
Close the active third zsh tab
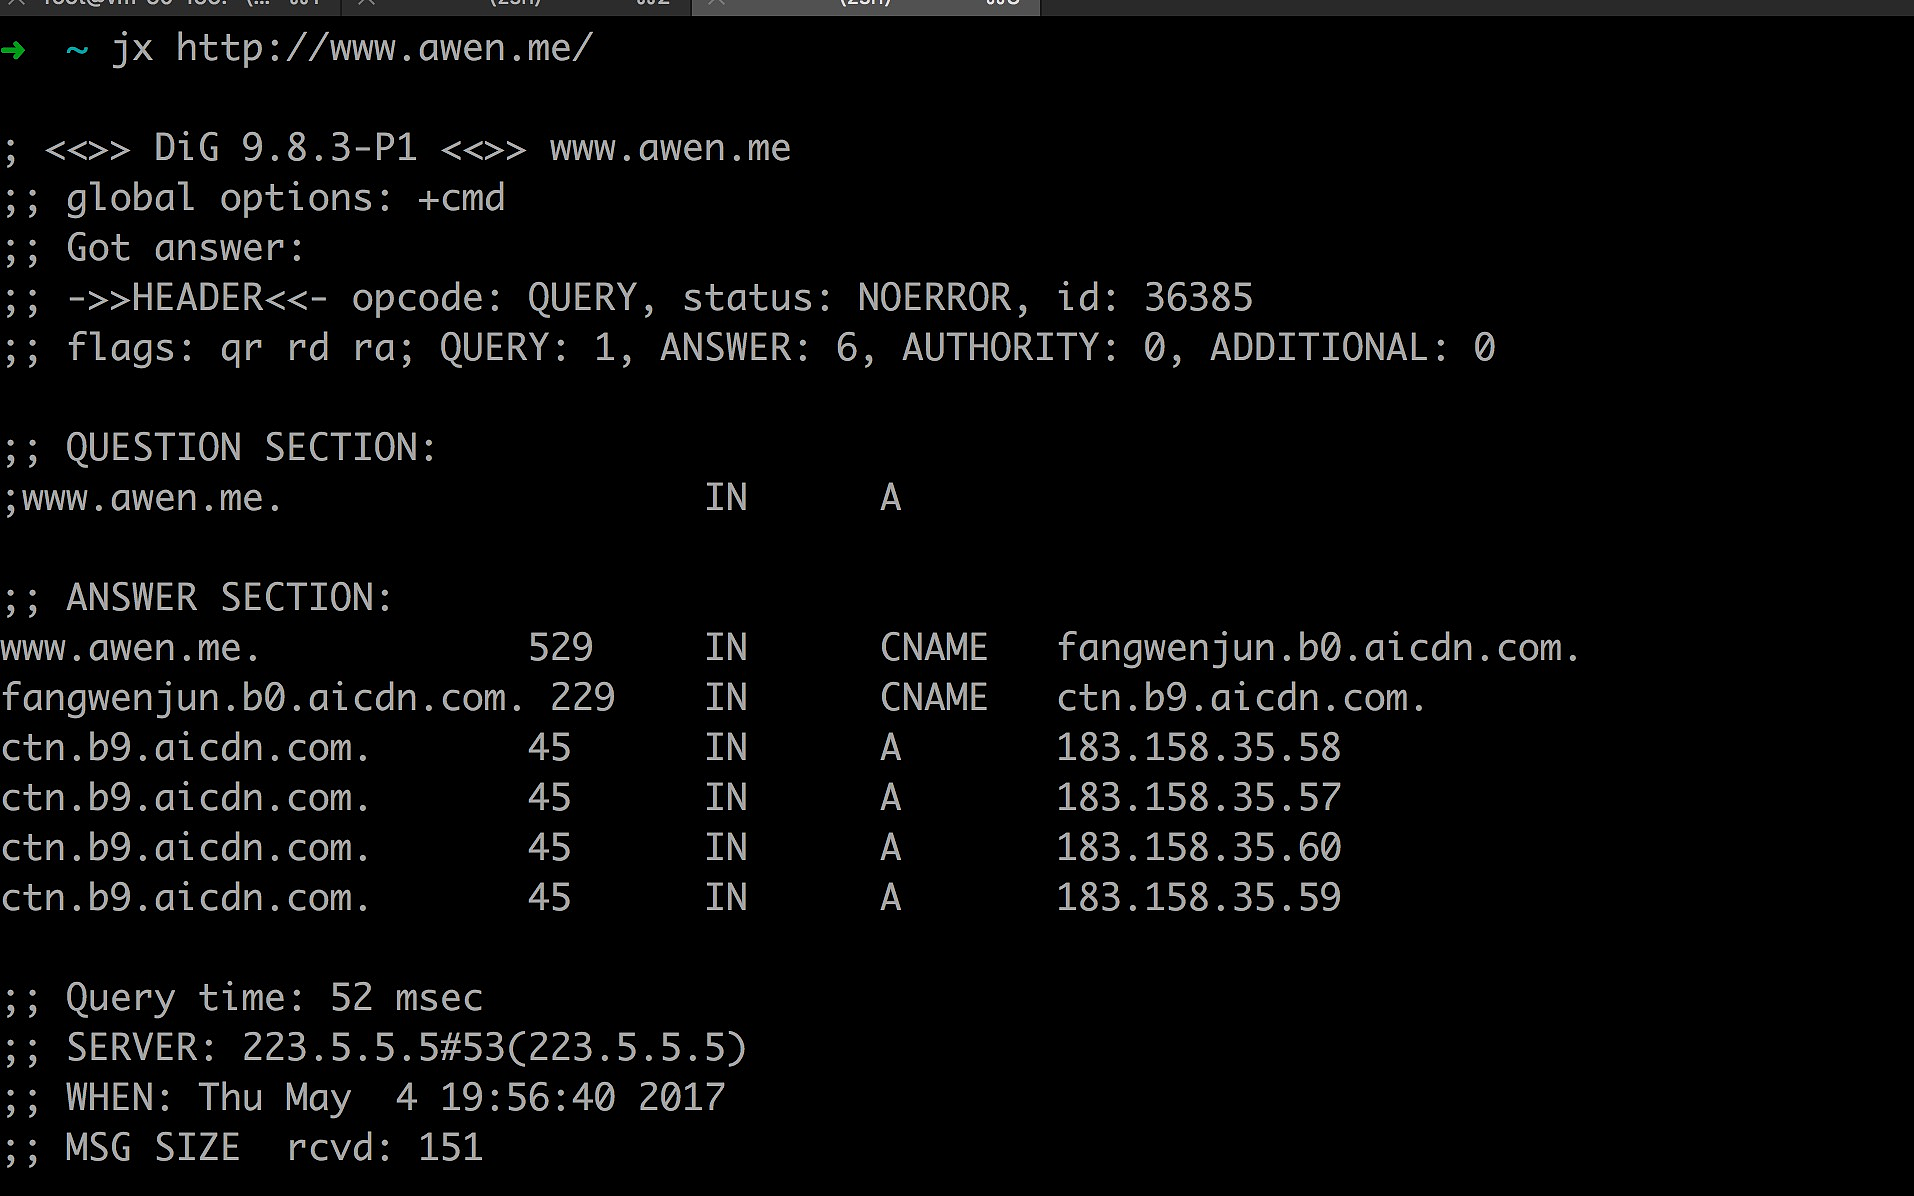716,4
